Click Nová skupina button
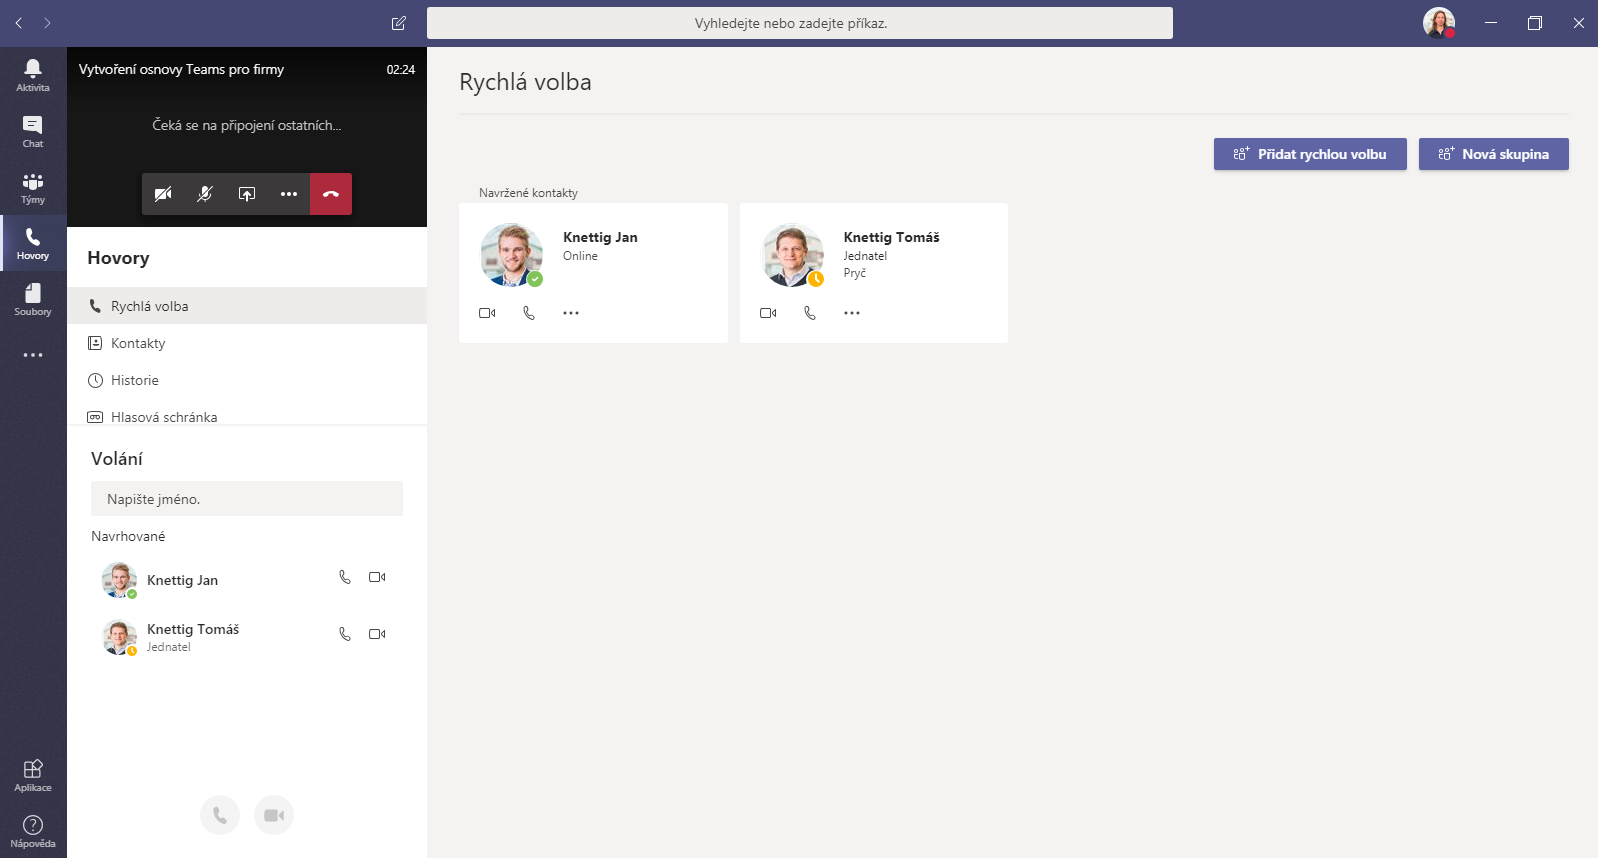 click(1494, 154)
